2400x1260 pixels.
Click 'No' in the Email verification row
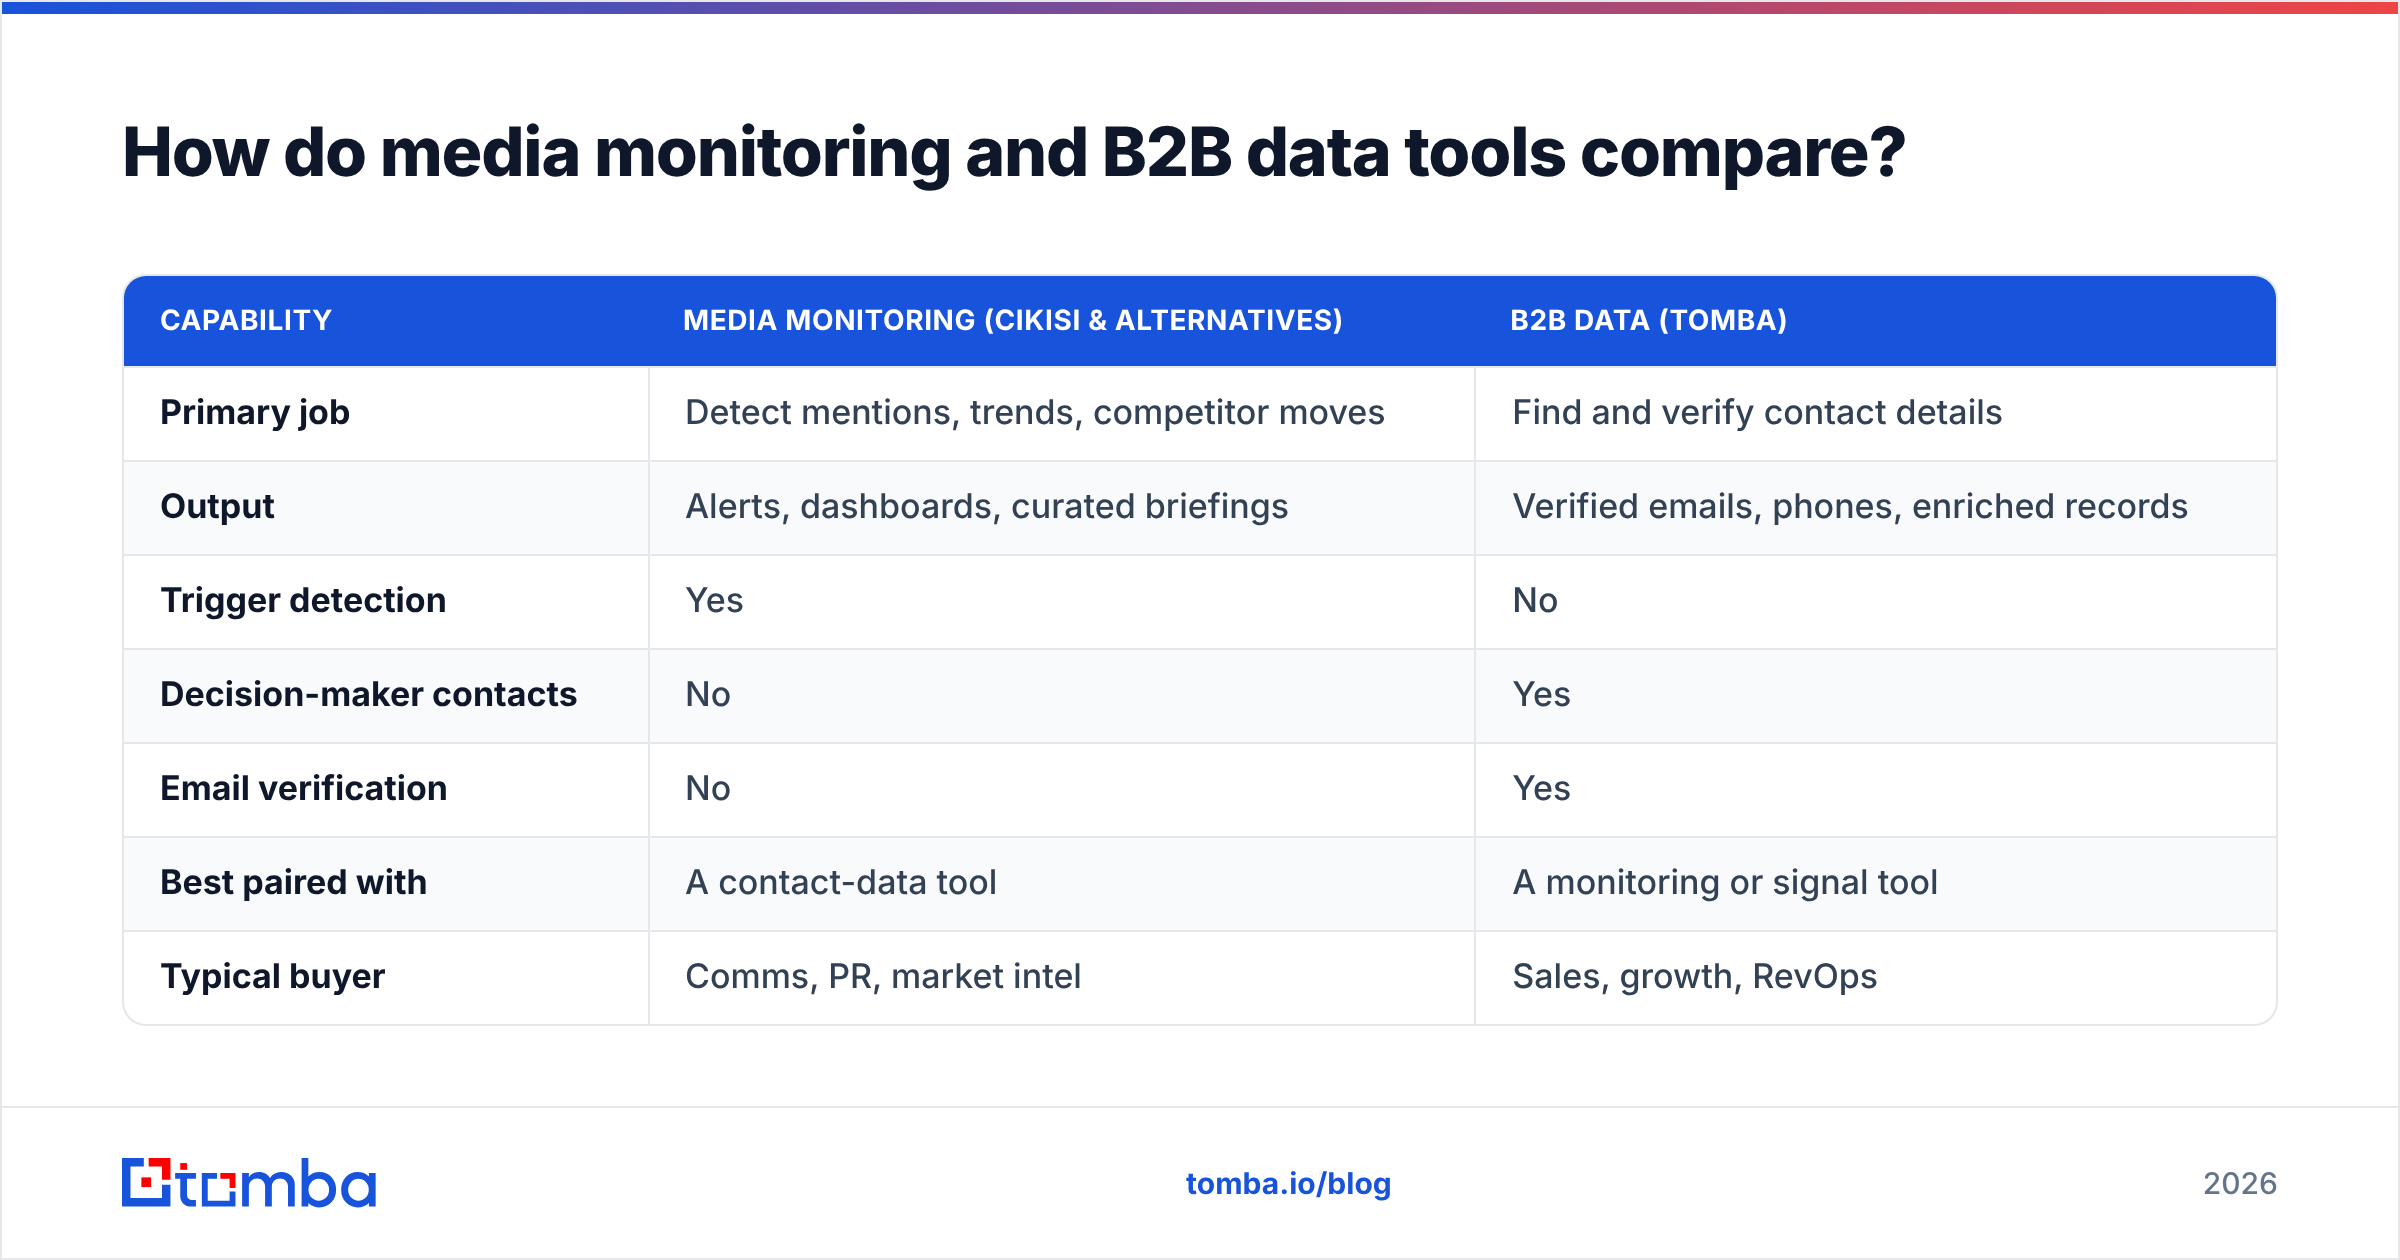pos(708,789)
